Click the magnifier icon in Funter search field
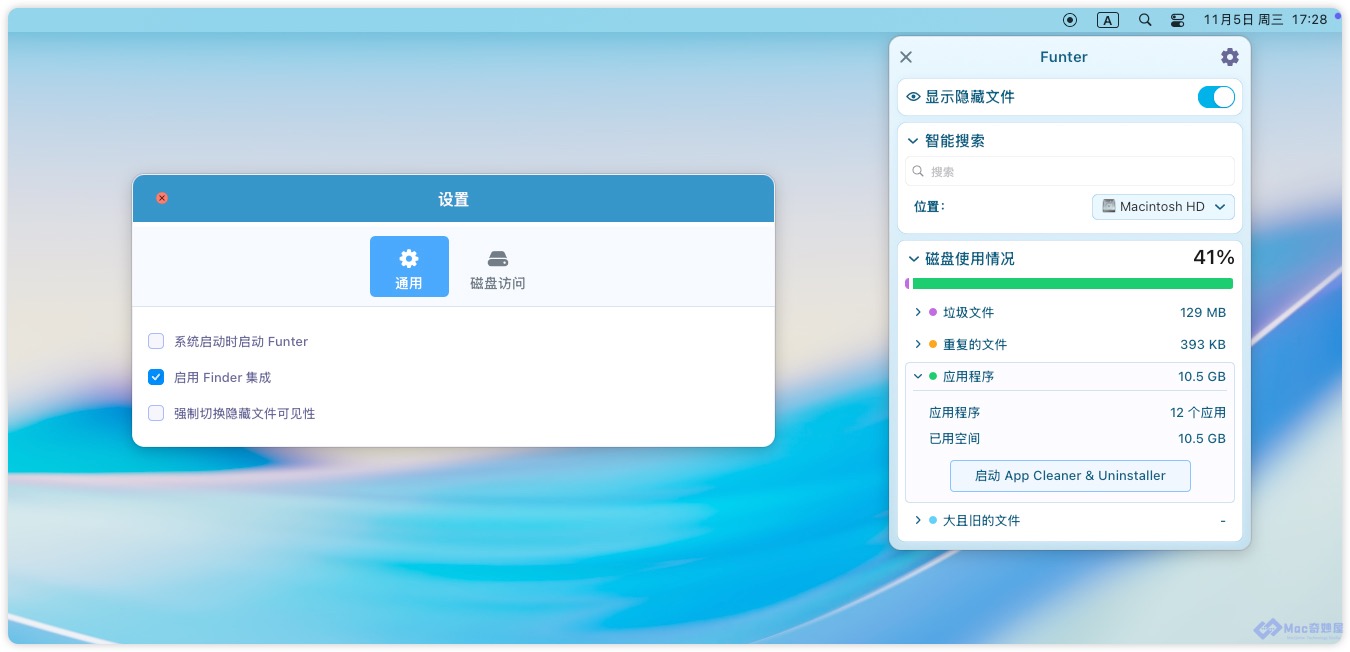The image size is (1350, 652). 917,172
